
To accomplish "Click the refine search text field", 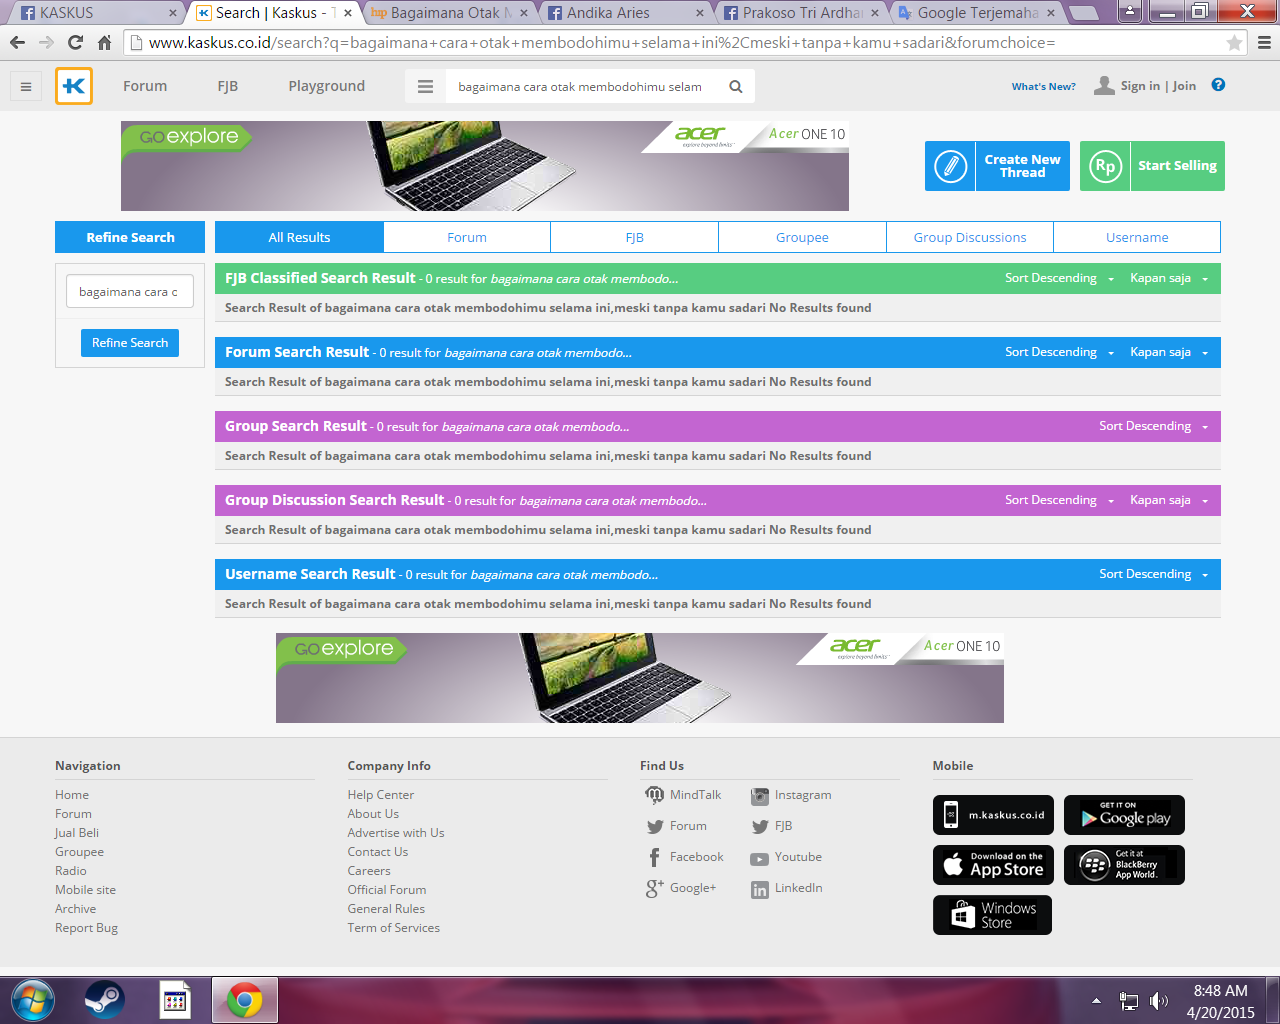I will tap(130, 292).
